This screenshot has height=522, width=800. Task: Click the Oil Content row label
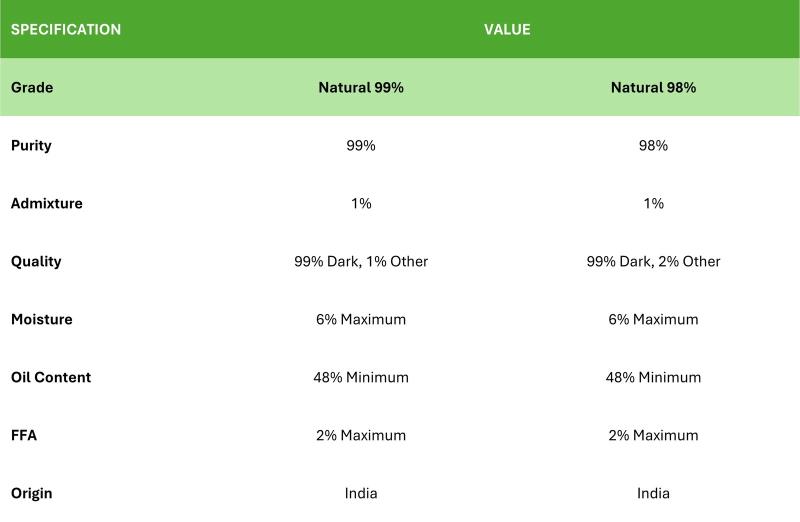click(x=51, y=377)
